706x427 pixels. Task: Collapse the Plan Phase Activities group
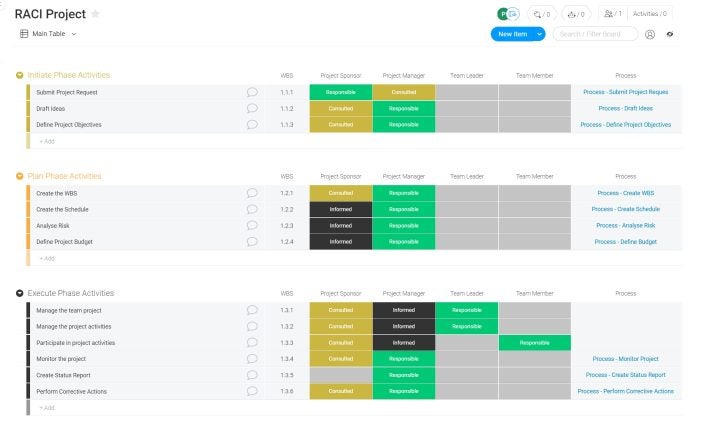(20, 177)
